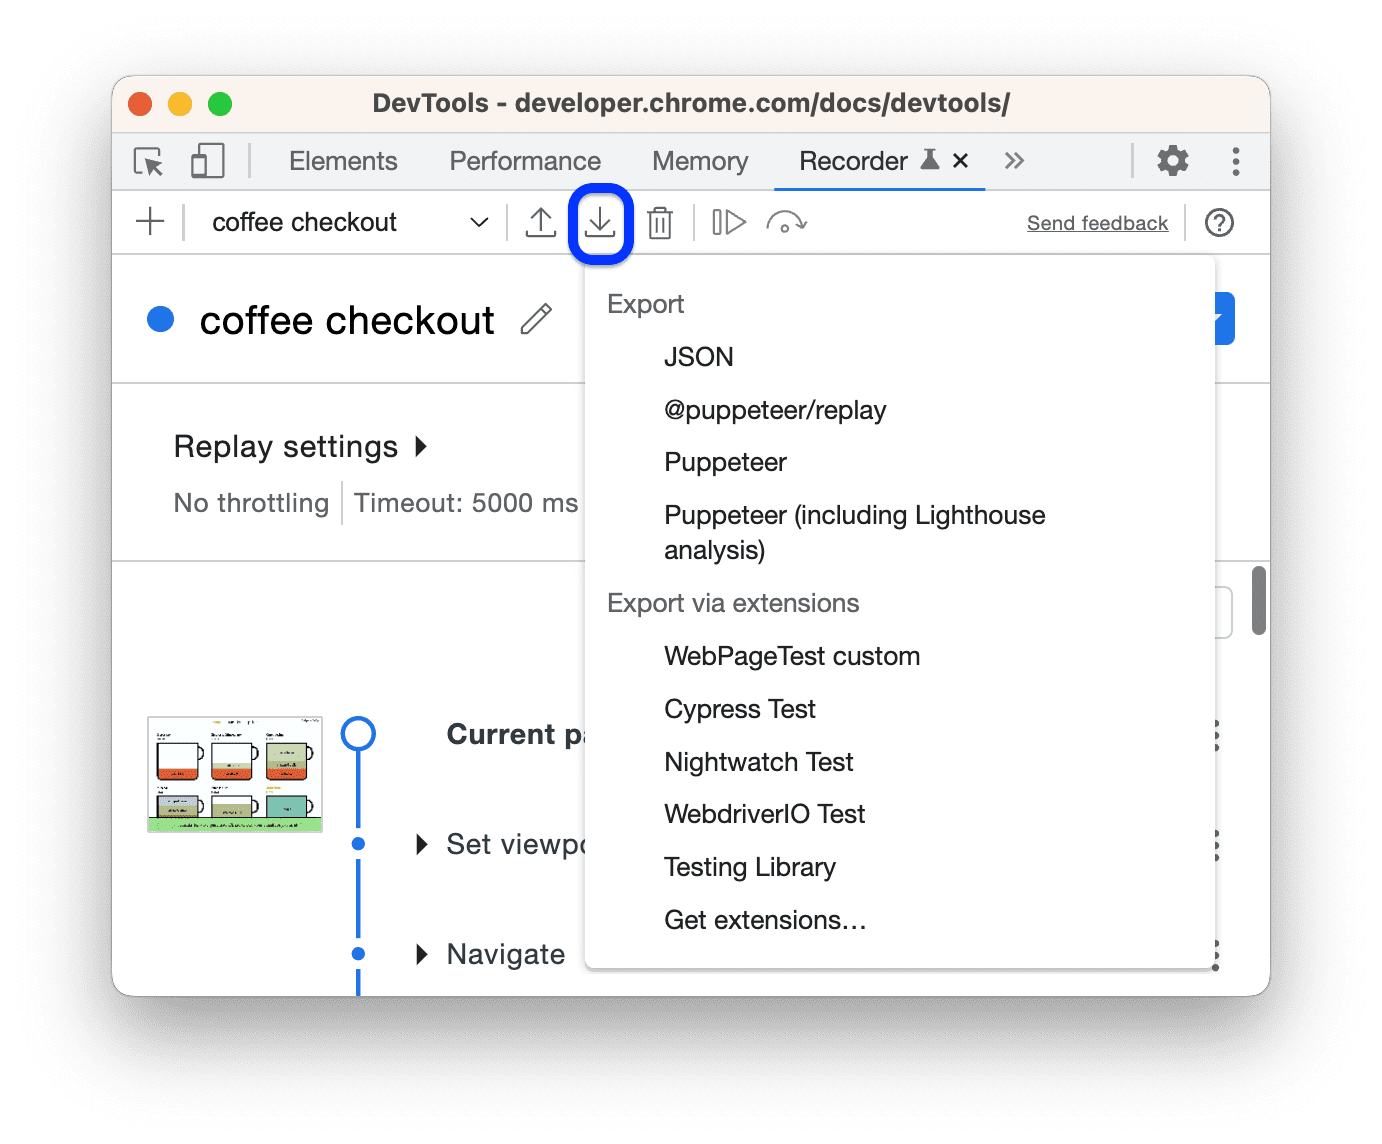Click the current page thumbnail
The width and height of the screenshot is (1382, 1144).
(234, 774)
